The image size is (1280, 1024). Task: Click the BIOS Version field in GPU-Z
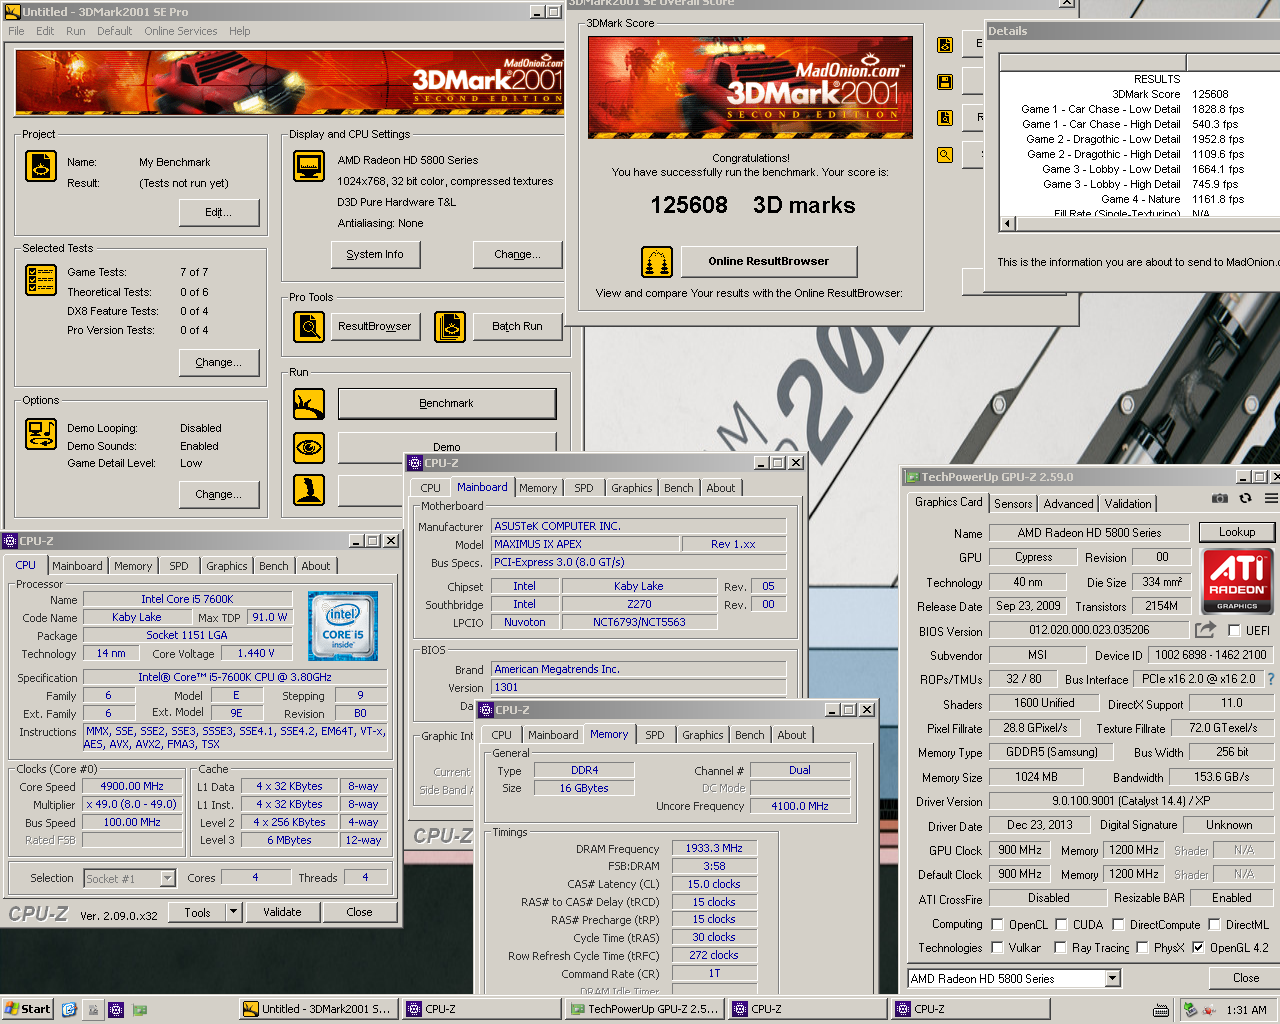(1089, 631)
